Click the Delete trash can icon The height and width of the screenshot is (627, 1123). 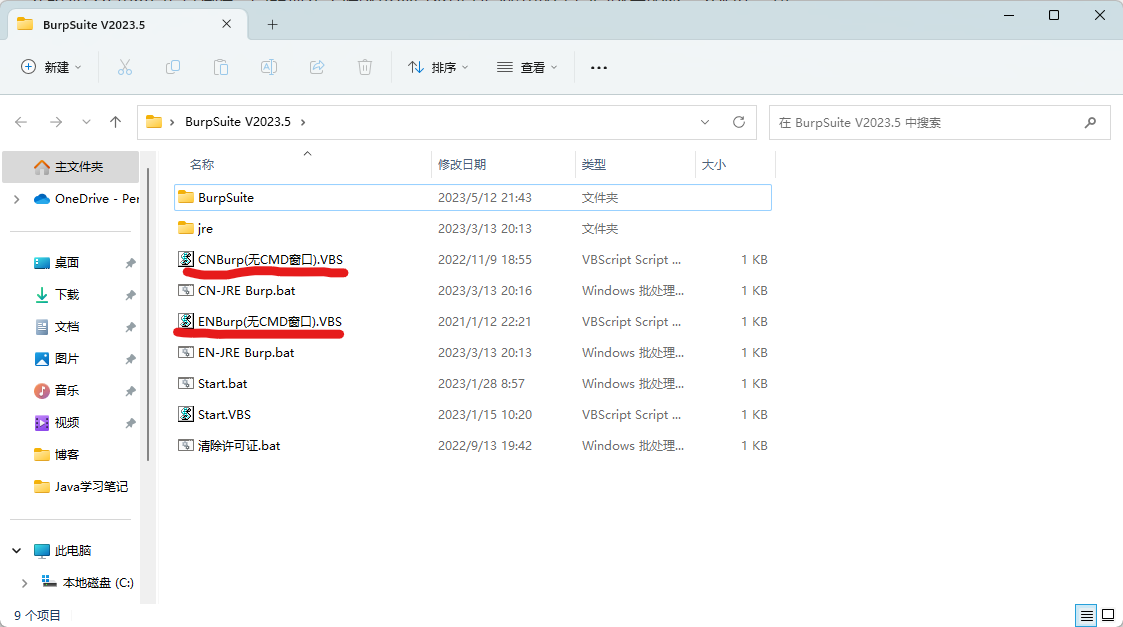(365, 67)
